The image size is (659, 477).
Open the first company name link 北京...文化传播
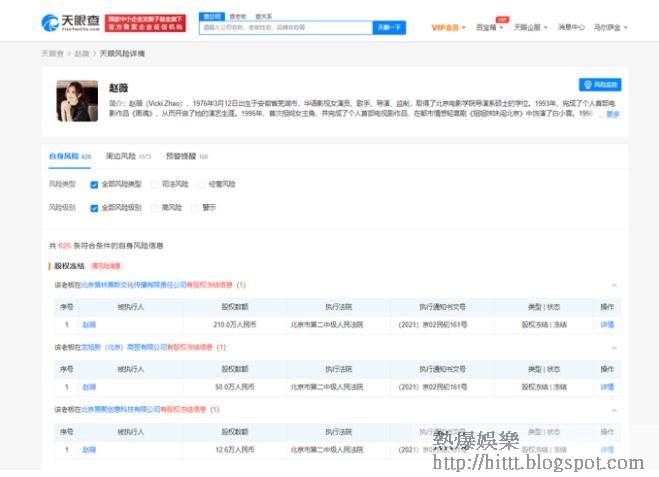click(134, 285)
